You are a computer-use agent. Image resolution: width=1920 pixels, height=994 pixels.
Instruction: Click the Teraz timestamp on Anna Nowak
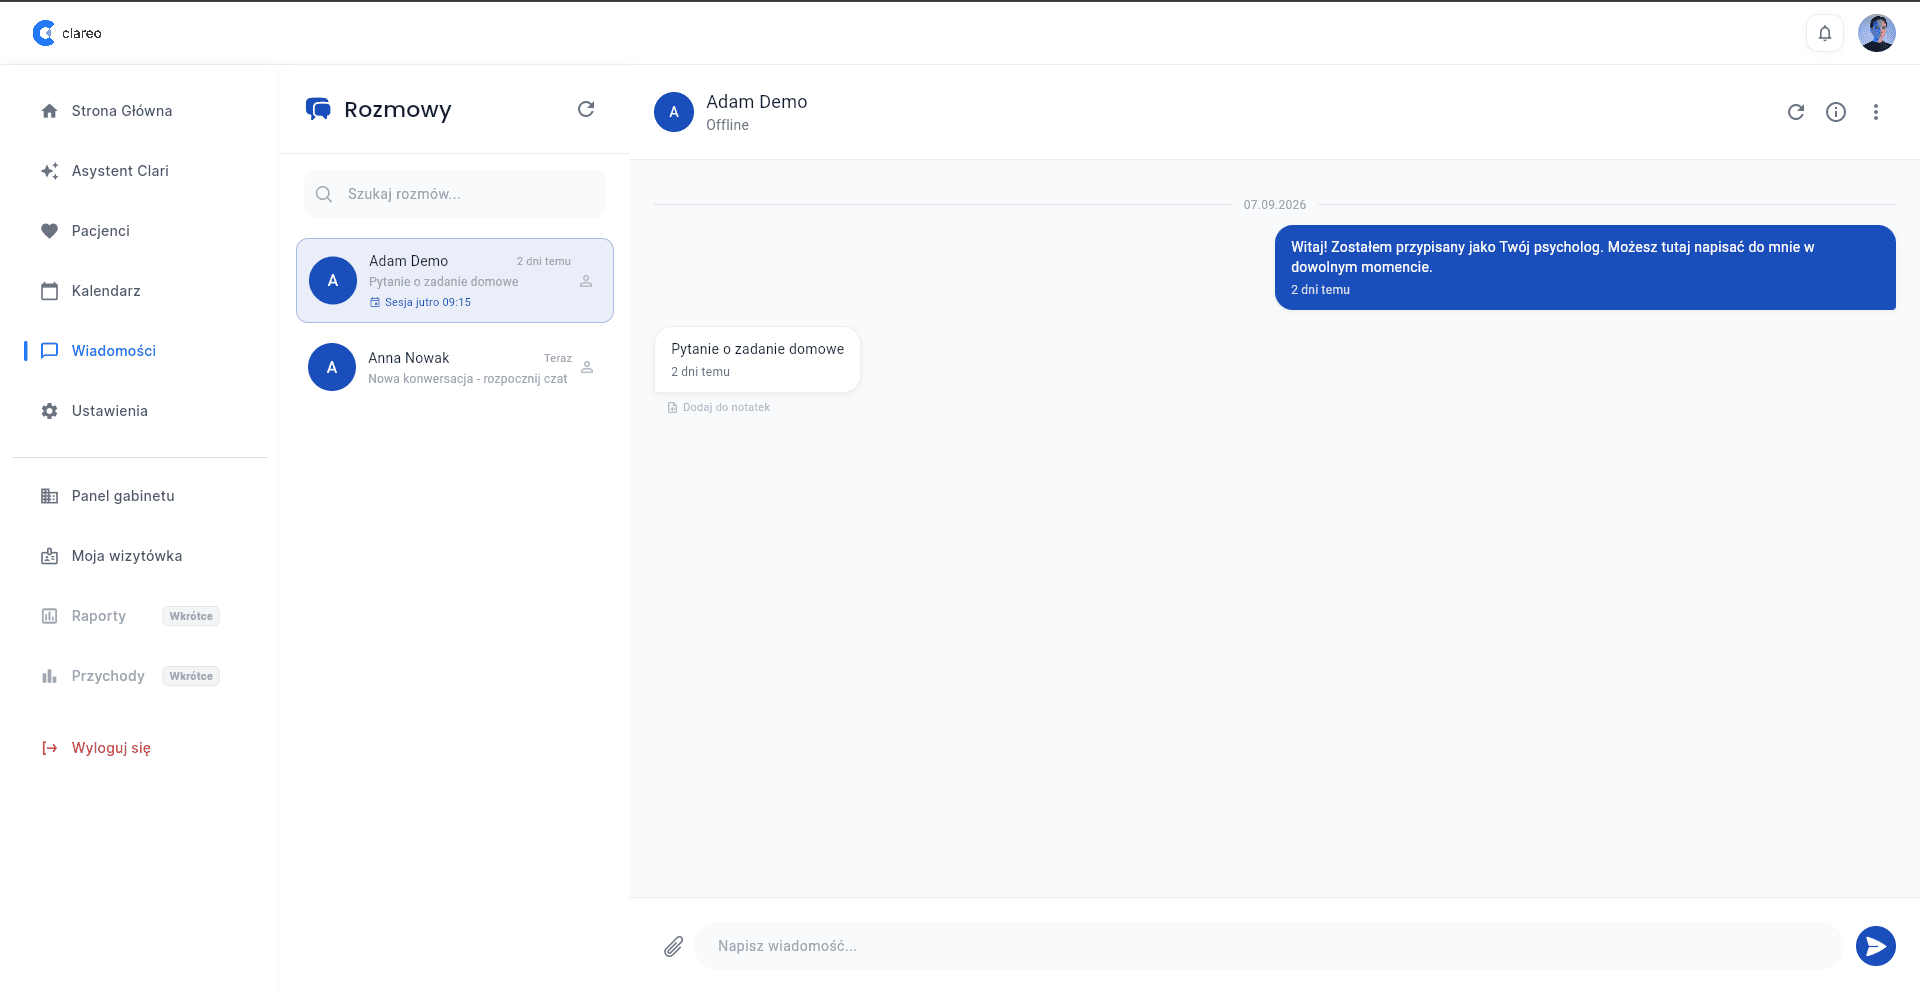point(558,358)
